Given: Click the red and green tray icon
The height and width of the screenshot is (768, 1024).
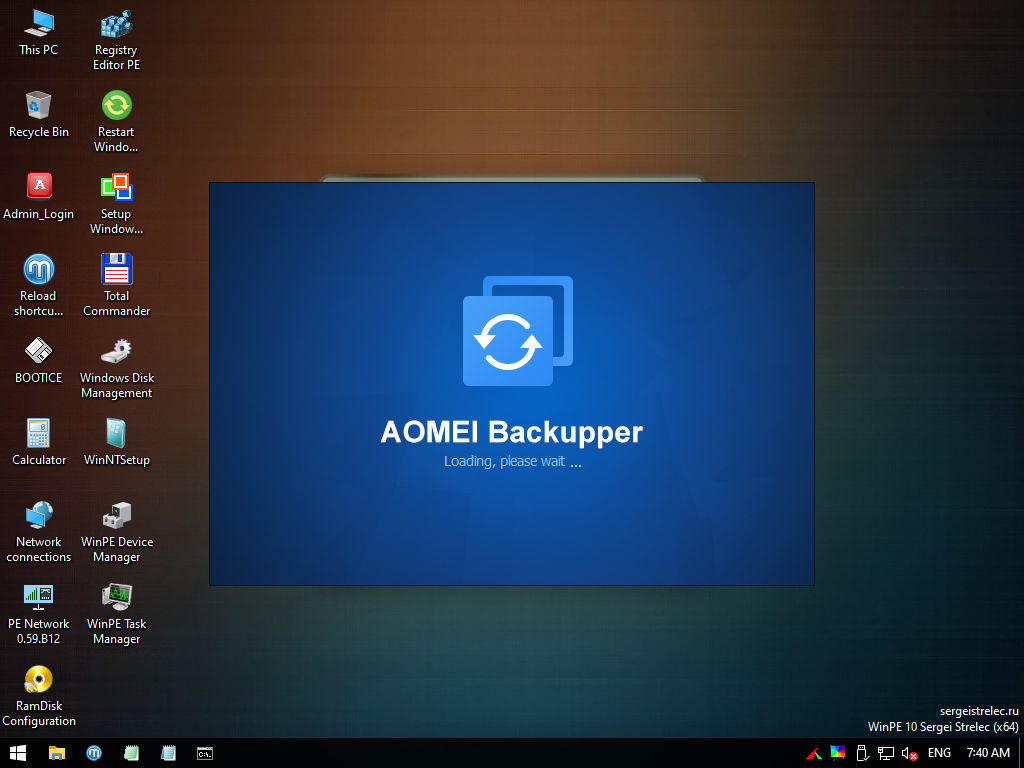Looking at the screenshot, I should pyautogui.click(x=814, y=753).
